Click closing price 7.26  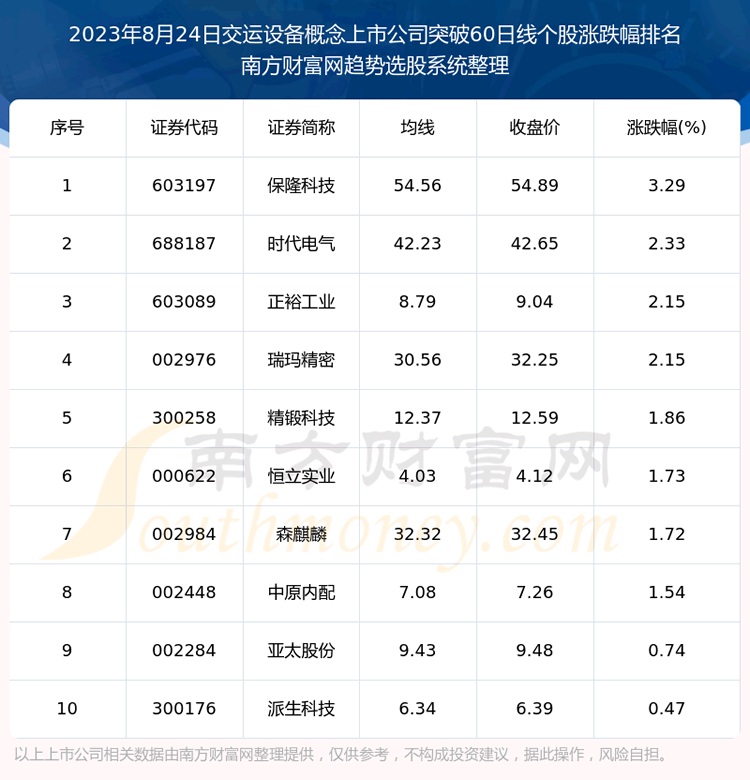point(535,592)
